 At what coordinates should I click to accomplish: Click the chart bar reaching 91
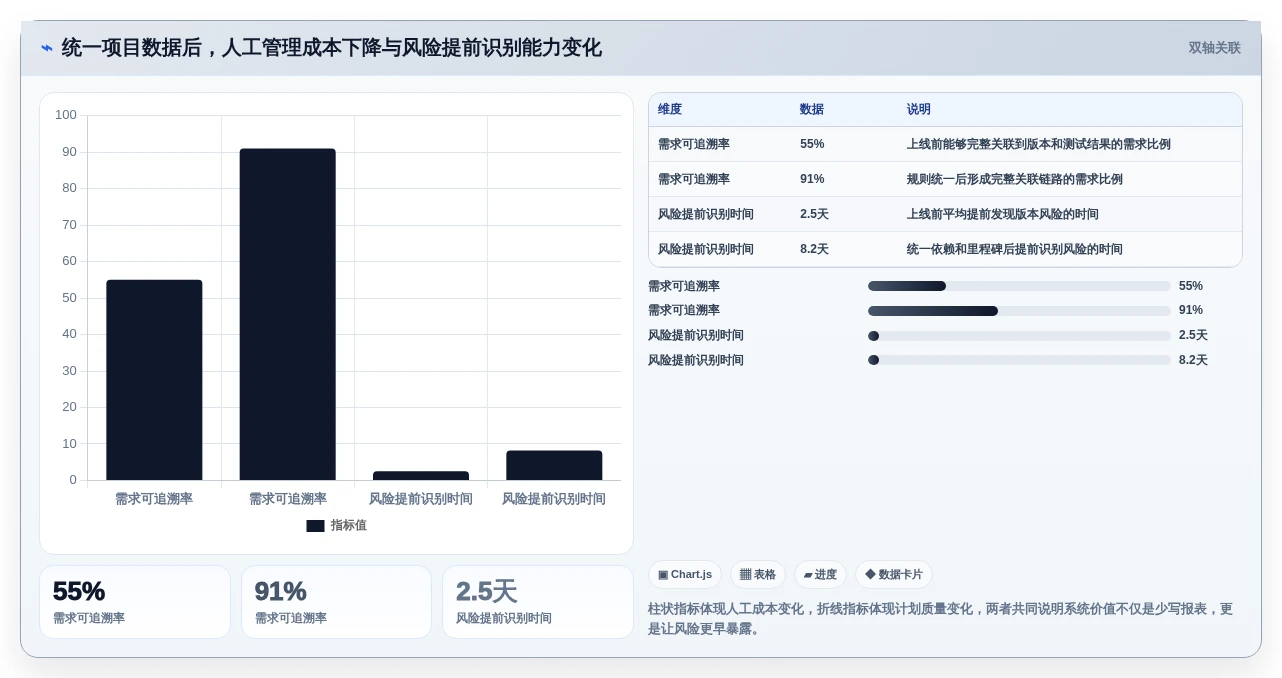click(288, 314)
